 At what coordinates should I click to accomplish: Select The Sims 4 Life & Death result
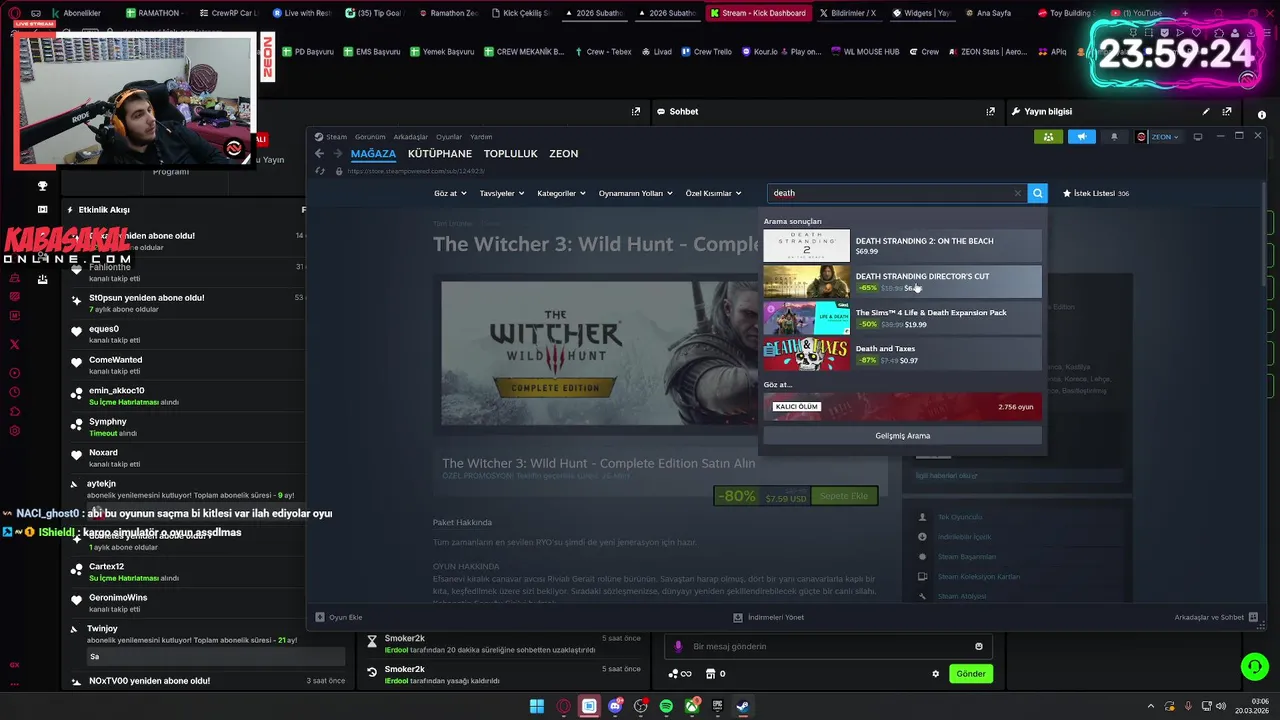click(x=902, y=318)
